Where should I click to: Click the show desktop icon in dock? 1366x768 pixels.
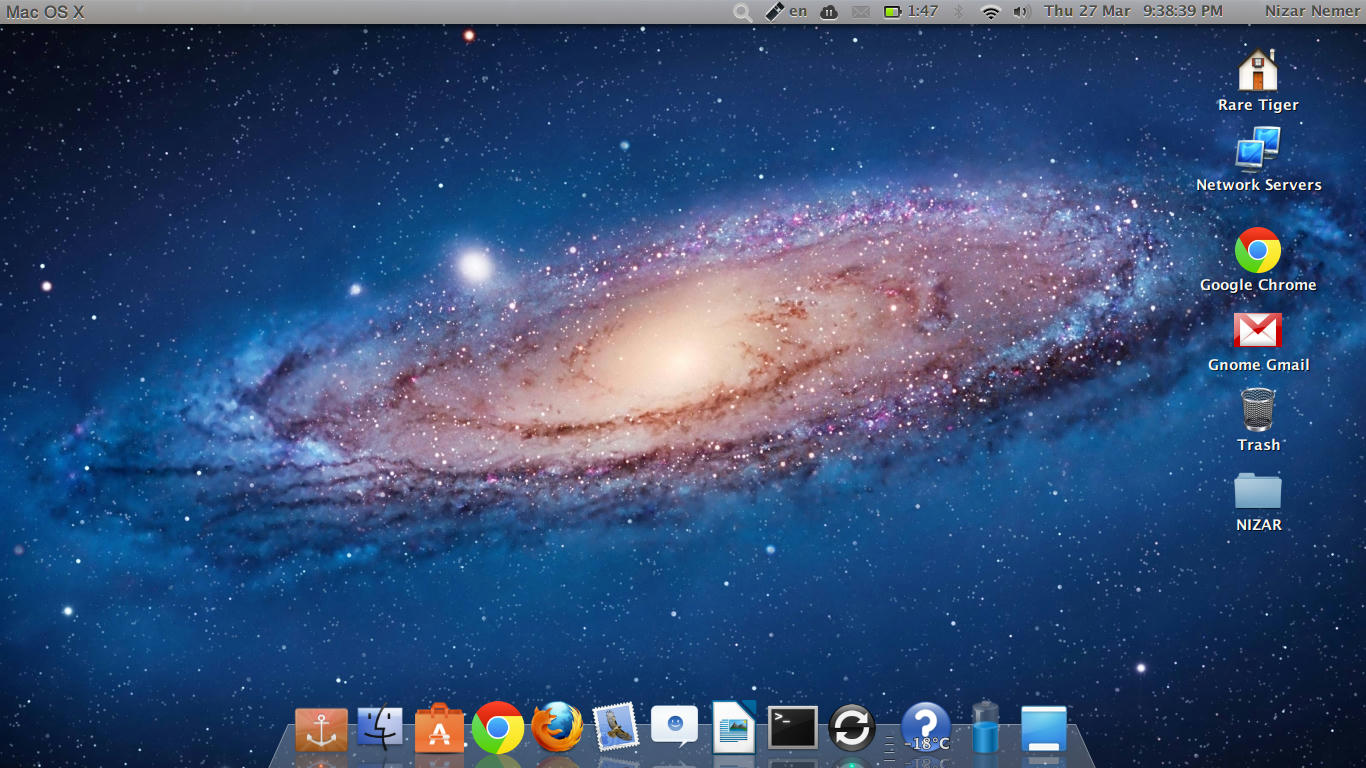[x=1044, y=728]
